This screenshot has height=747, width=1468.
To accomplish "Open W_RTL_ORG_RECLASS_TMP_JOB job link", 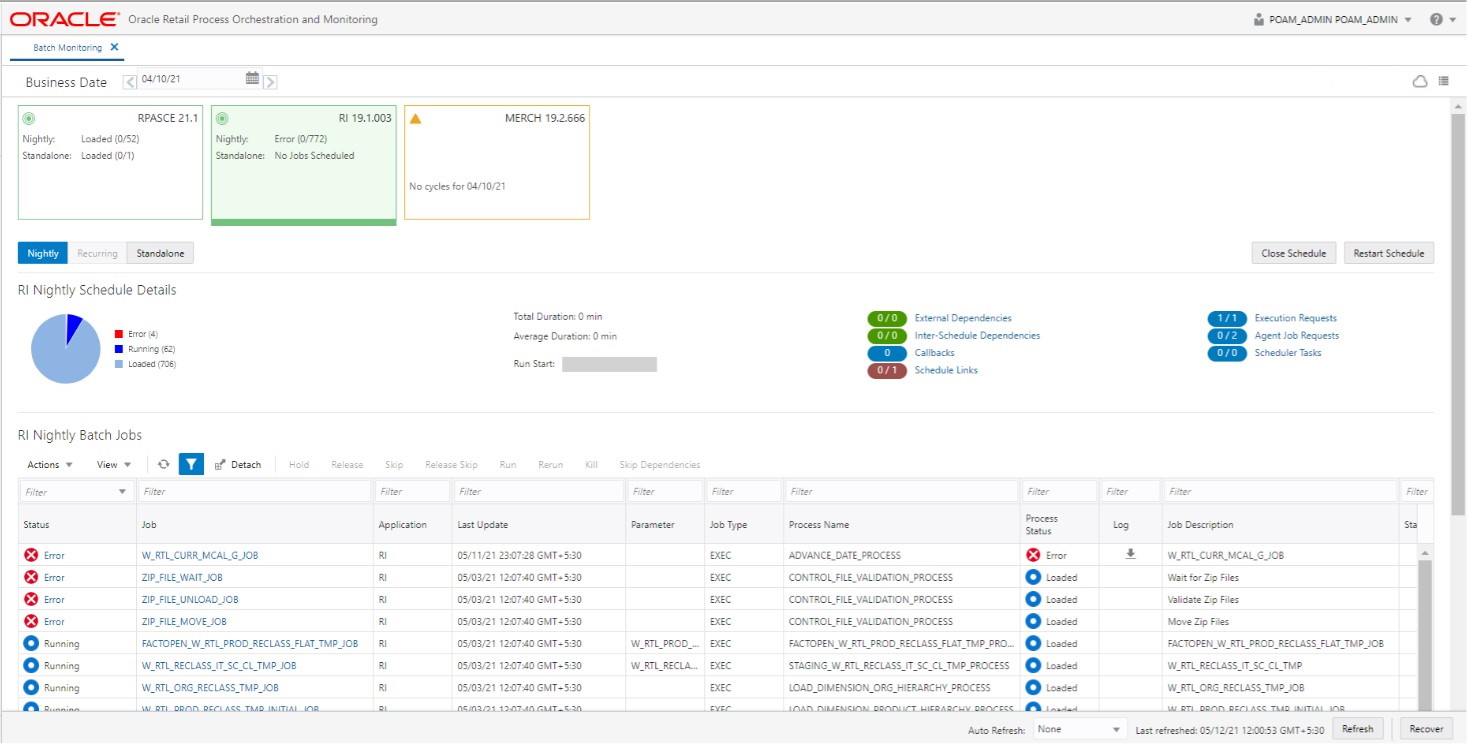I will coord(210,688).
